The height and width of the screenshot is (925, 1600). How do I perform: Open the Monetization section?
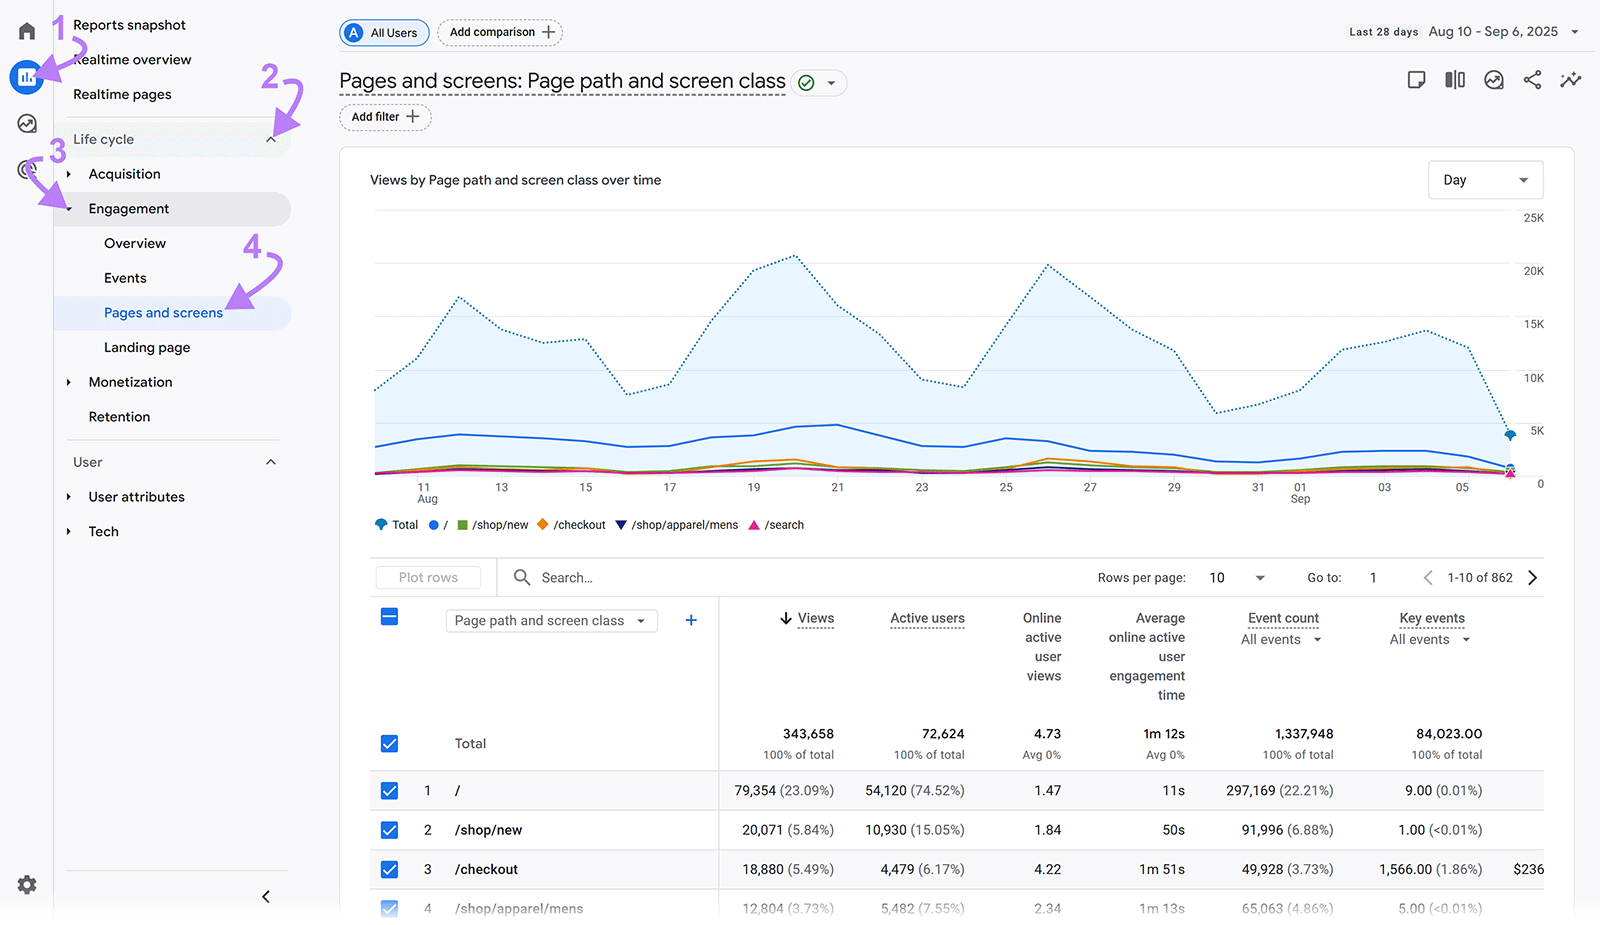[x=129, y=381]
